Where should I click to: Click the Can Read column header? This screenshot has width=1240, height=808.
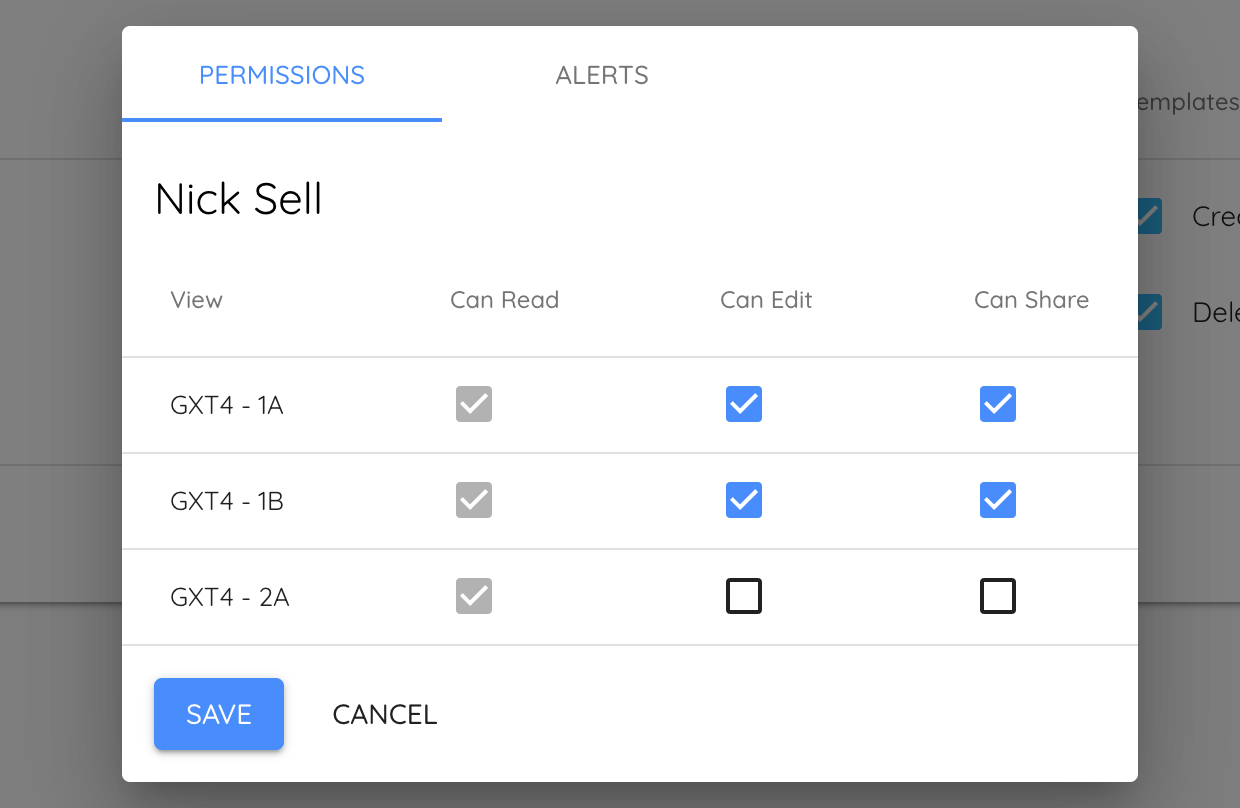504,300
